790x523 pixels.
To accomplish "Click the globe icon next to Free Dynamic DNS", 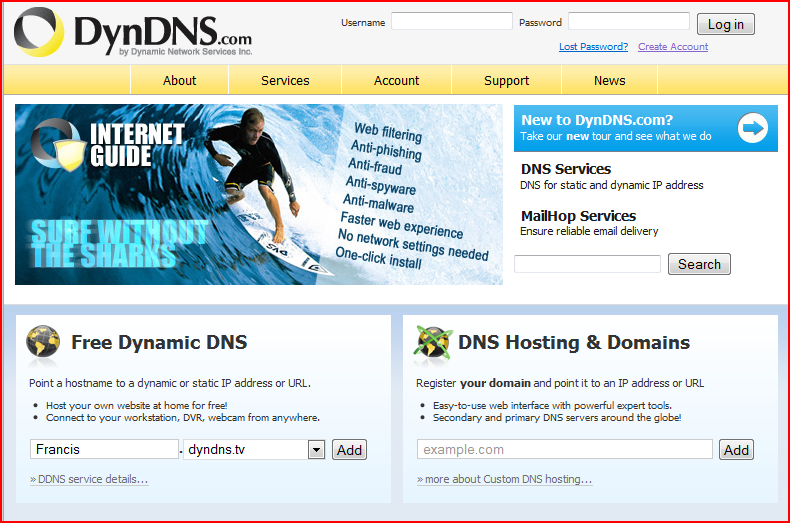I will pos(43,342).
